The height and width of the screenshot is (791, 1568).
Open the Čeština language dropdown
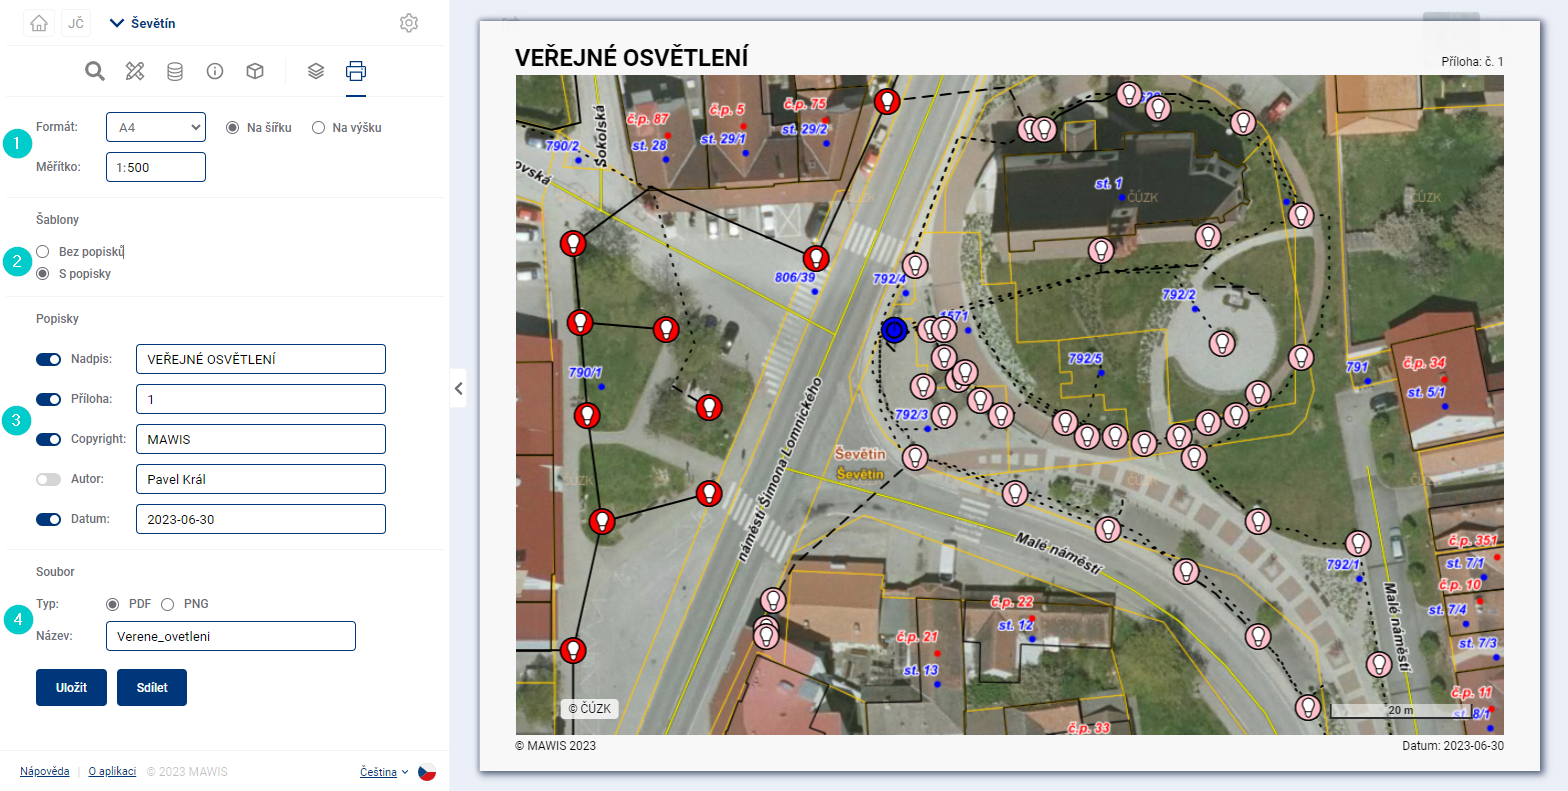click(x=384, y=772)
